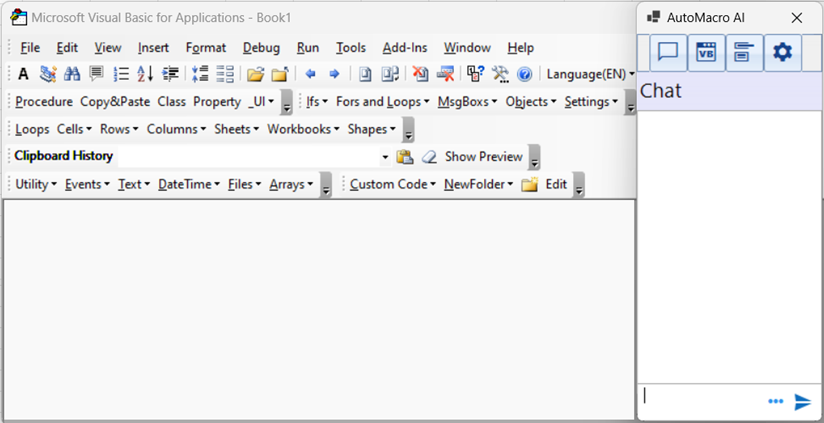Open the Workbooks dropdown menu
The height and width of the screenshot is (423, 824).
coord(303,129)
